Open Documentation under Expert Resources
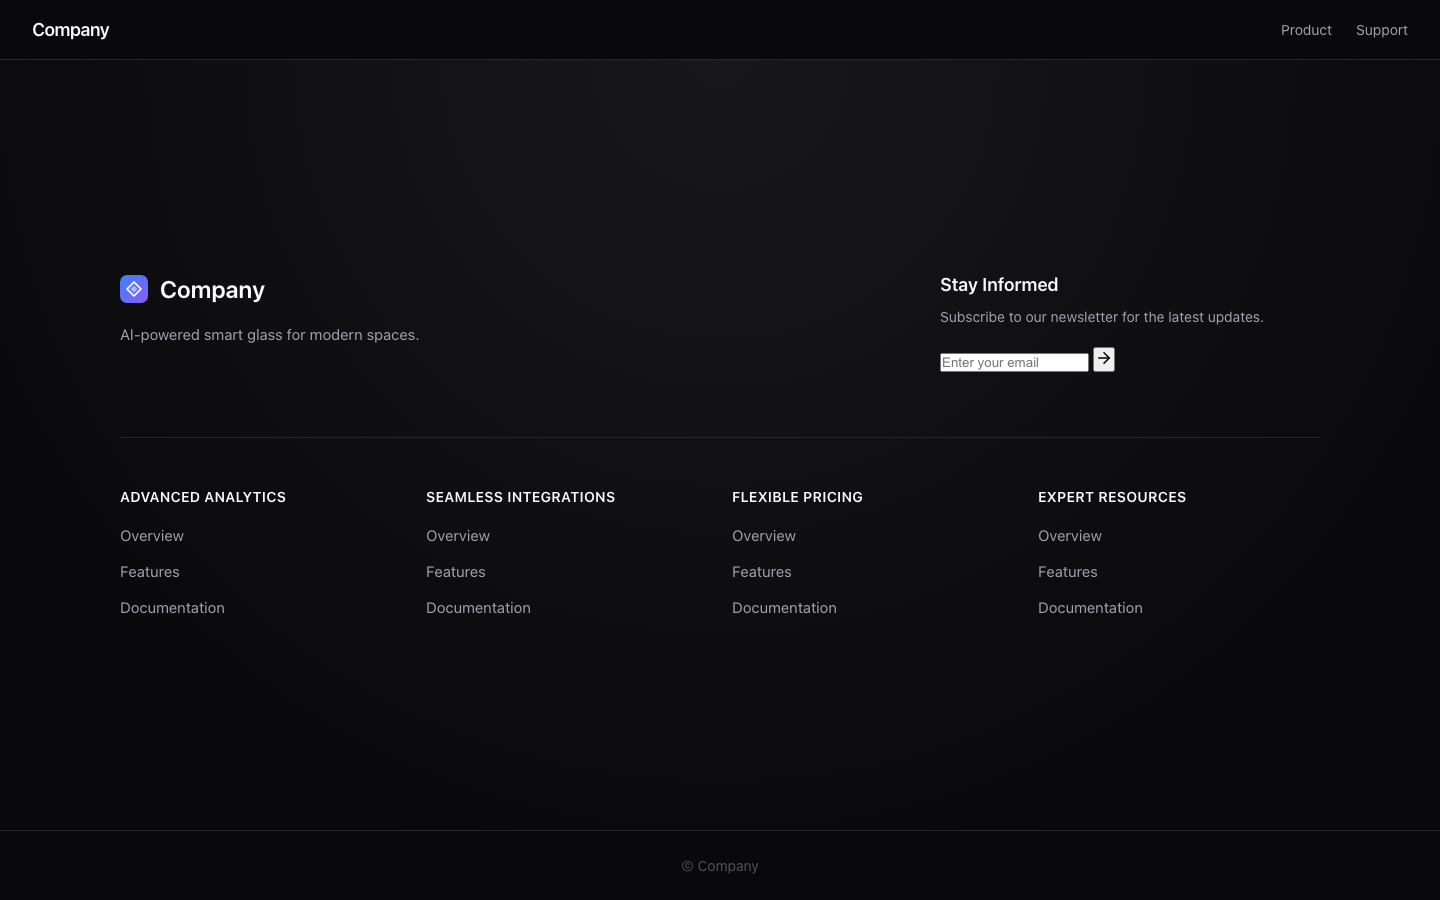Image resolution: width=1440 pixels, height=900 pixels. pos(1090,608)
